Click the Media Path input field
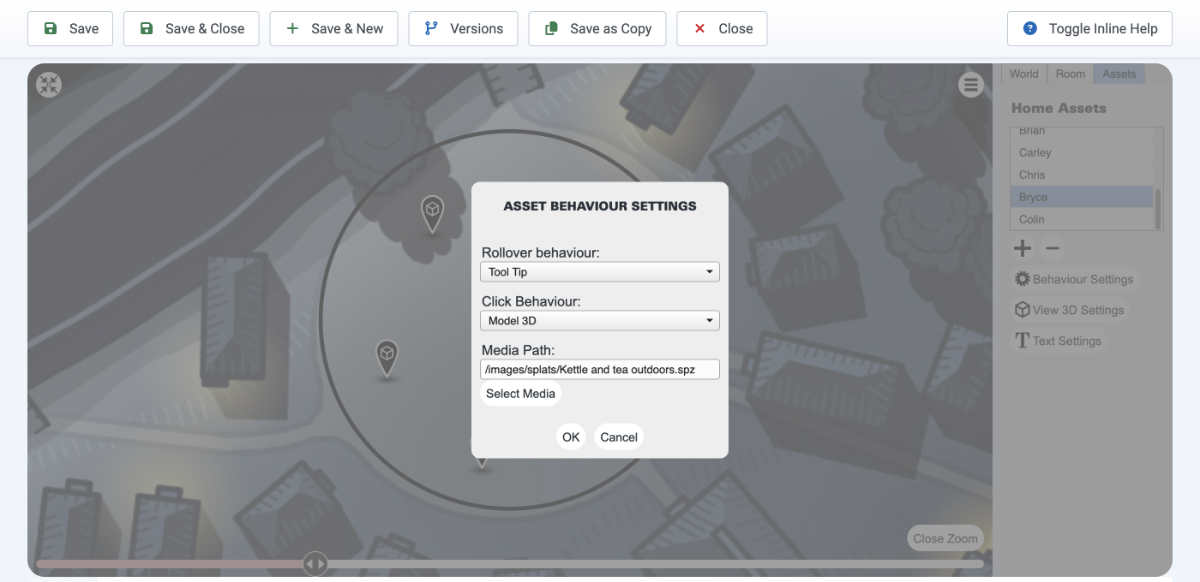The width and height of the screenshot is (1200, 582). (x=600, y=370)
